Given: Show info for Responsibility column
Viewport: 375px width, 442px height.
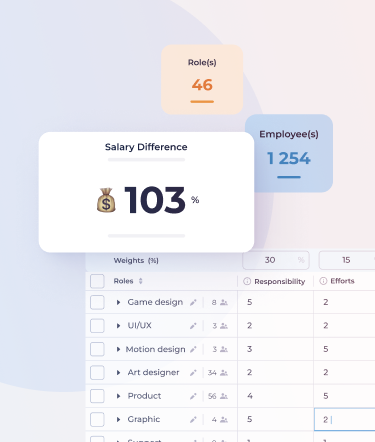Looking at the screenshot, I should coord(247,281).
